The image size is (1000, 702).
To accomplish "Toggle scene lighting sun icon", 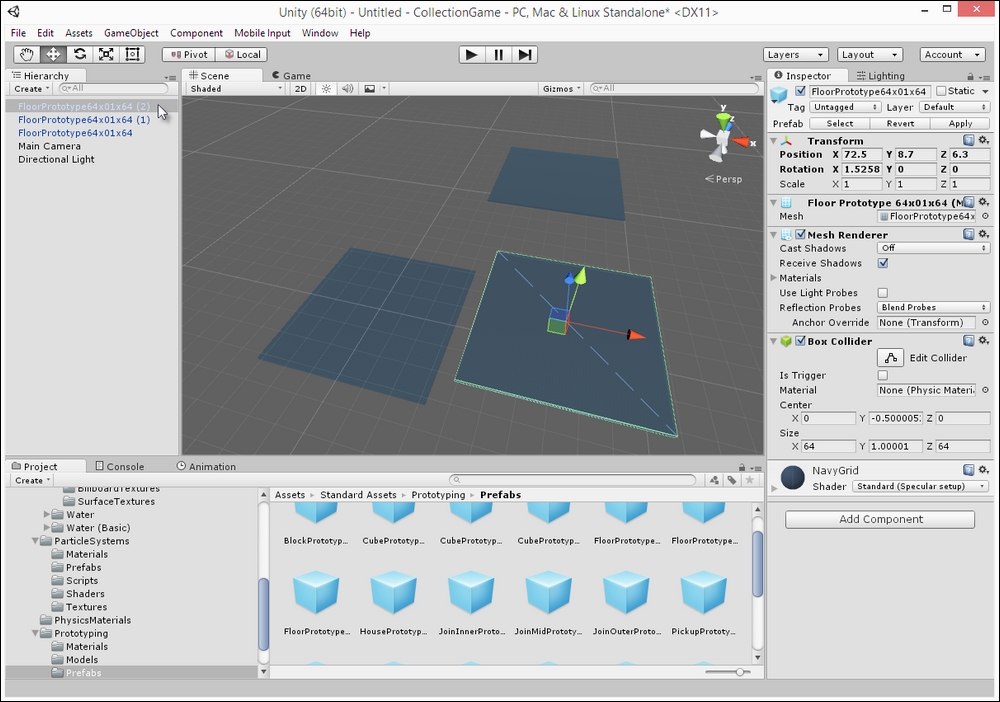I will pyautogui.click(x=326, y=89).
